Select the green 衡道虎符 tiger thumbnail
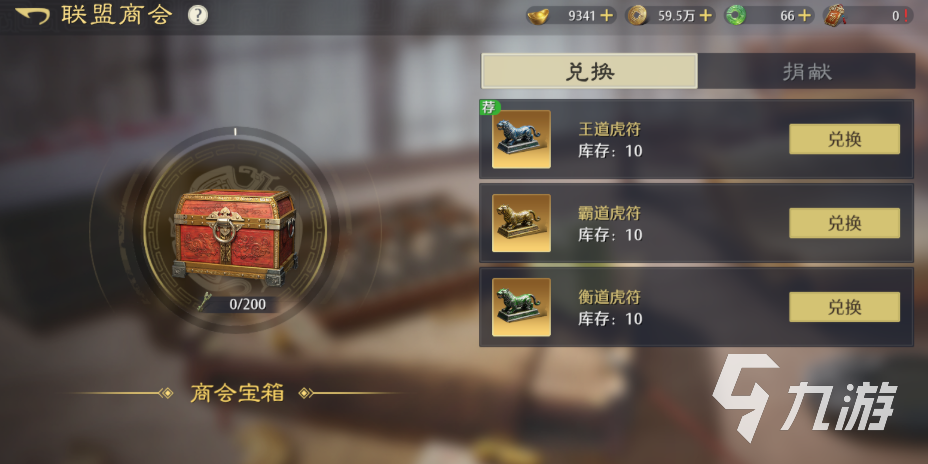 point(521,307)
